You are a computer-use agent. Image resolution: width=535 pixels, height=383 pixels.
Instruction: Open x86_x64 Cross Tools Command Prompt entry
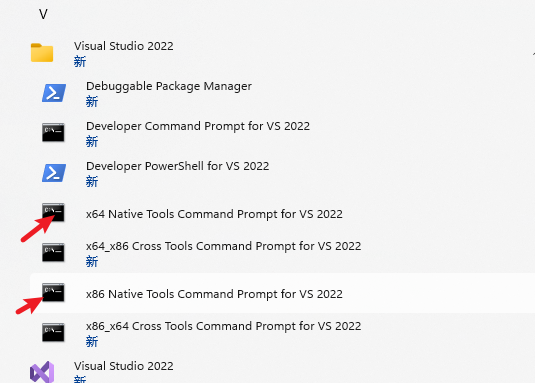point(223,326)
